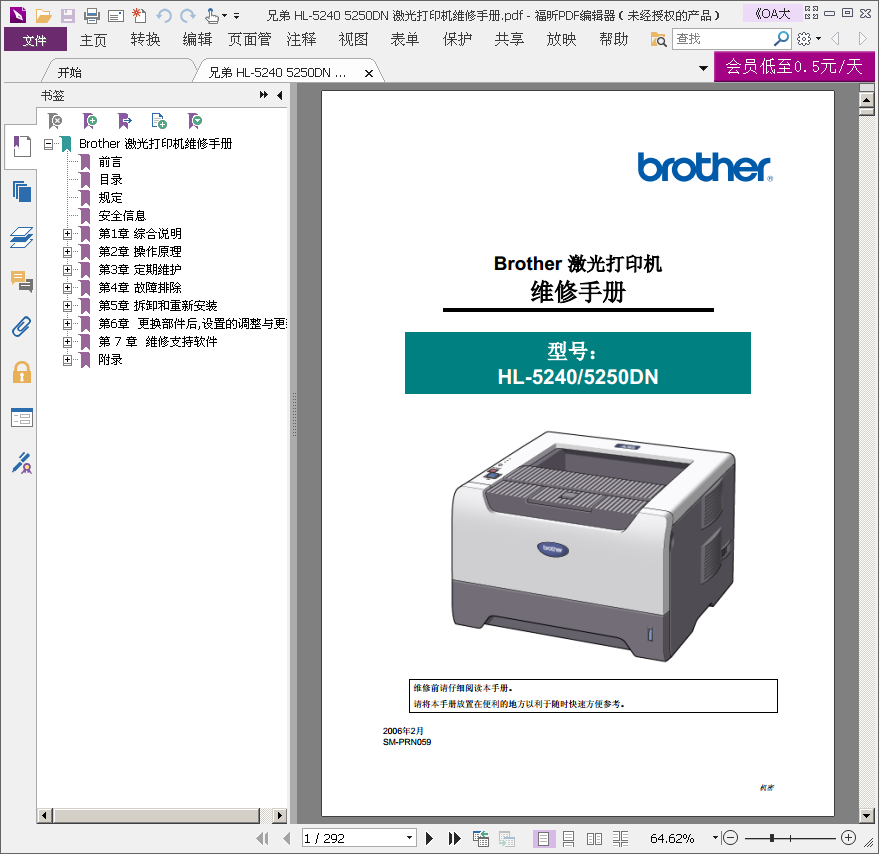
Task: Click the advanced search folder icon
Action: tap(658, 39)
